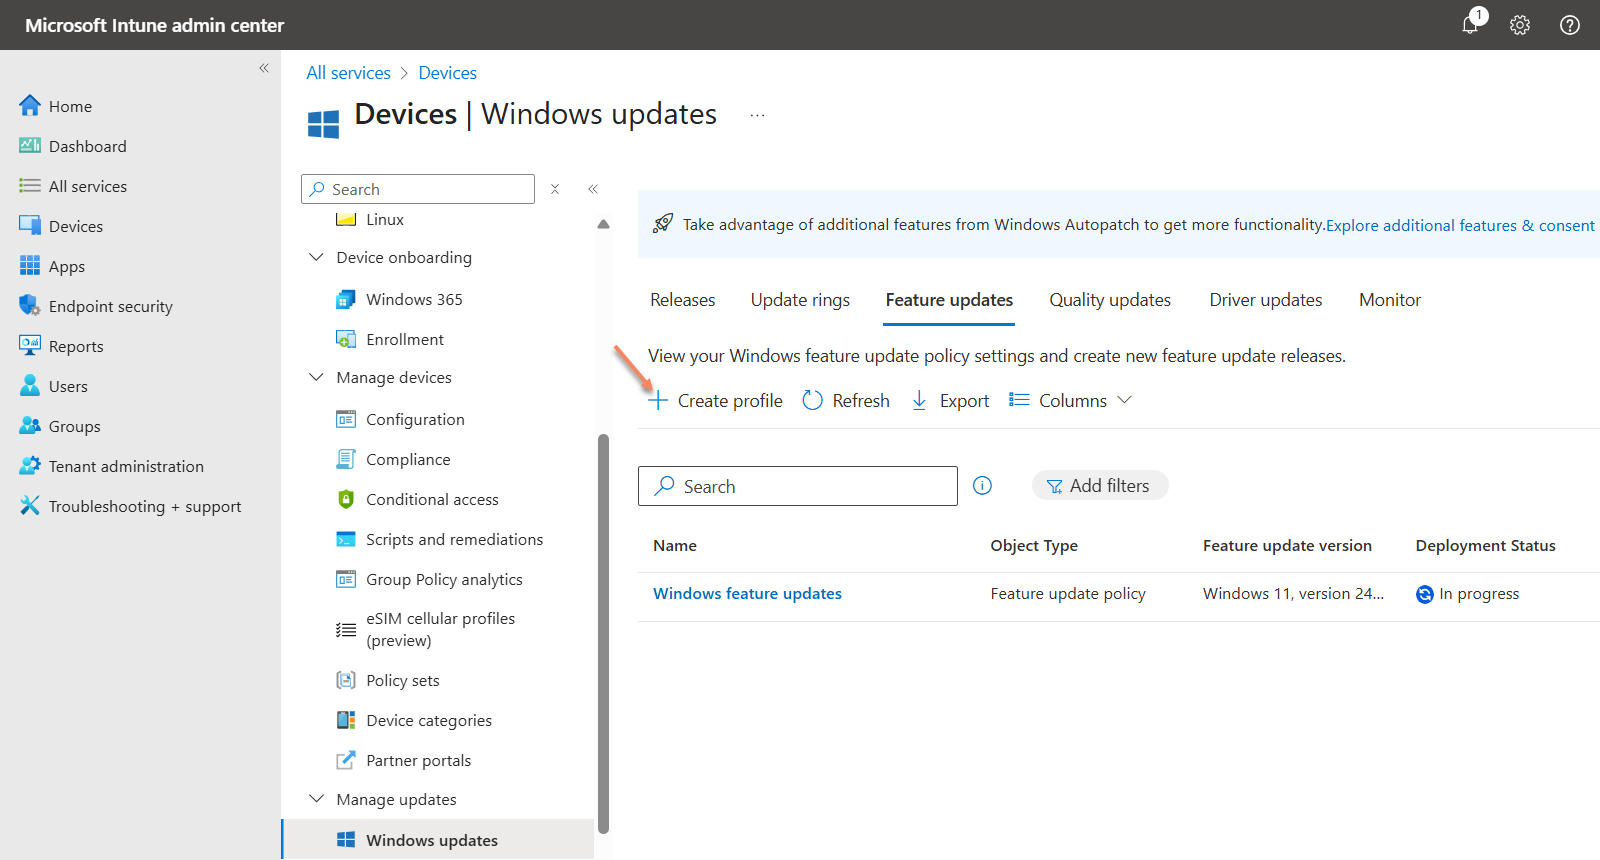Switch to the Update rings tab

(800, 300)
